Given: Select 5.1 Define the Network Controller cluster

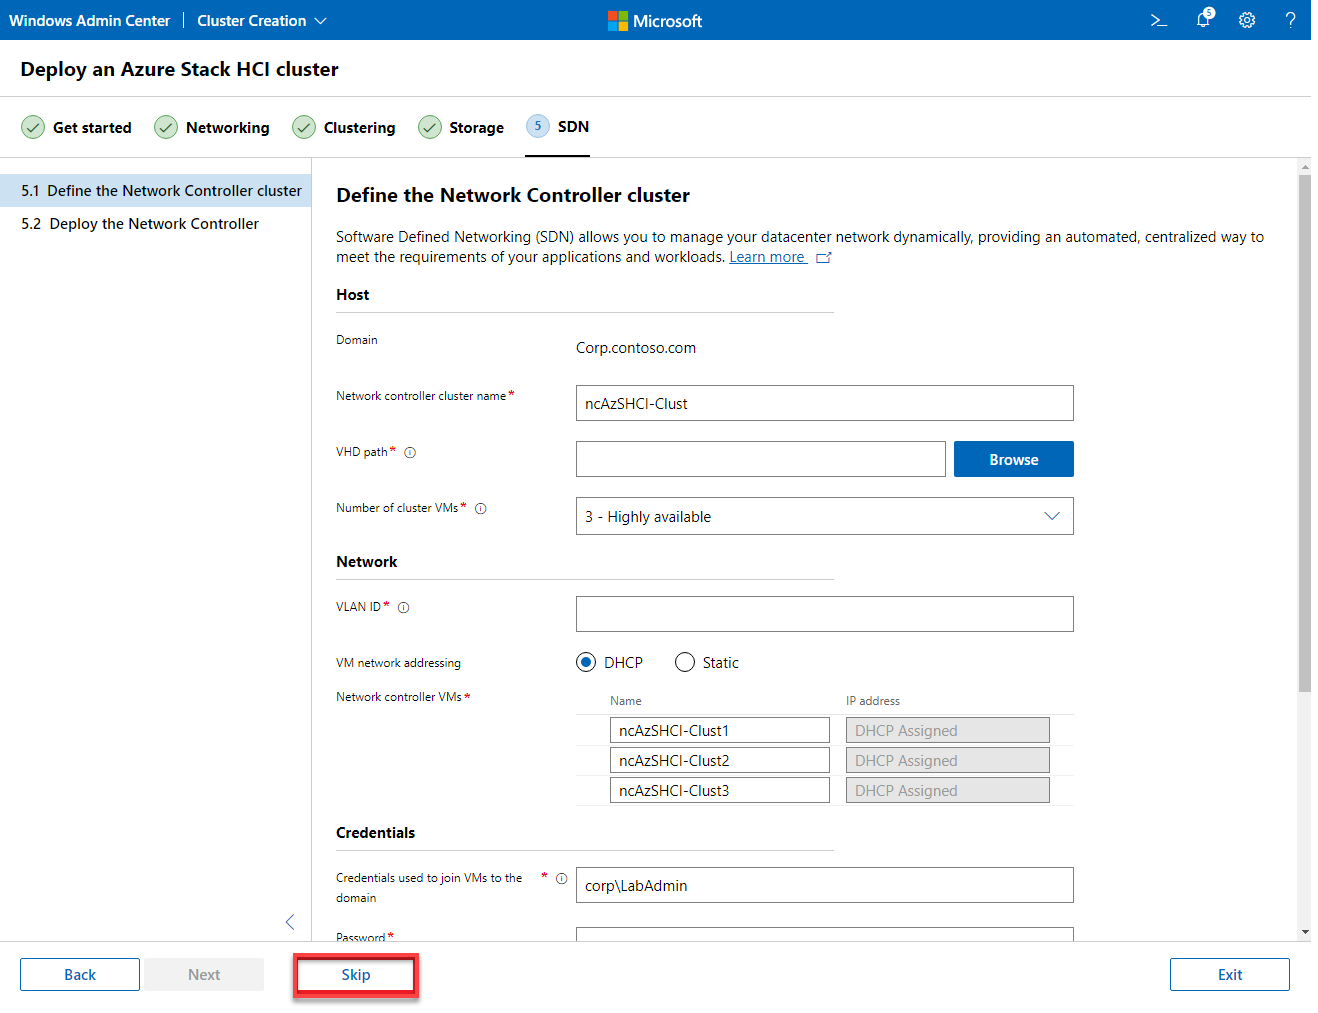Looking at the screenshot, I should click(156, 190).
